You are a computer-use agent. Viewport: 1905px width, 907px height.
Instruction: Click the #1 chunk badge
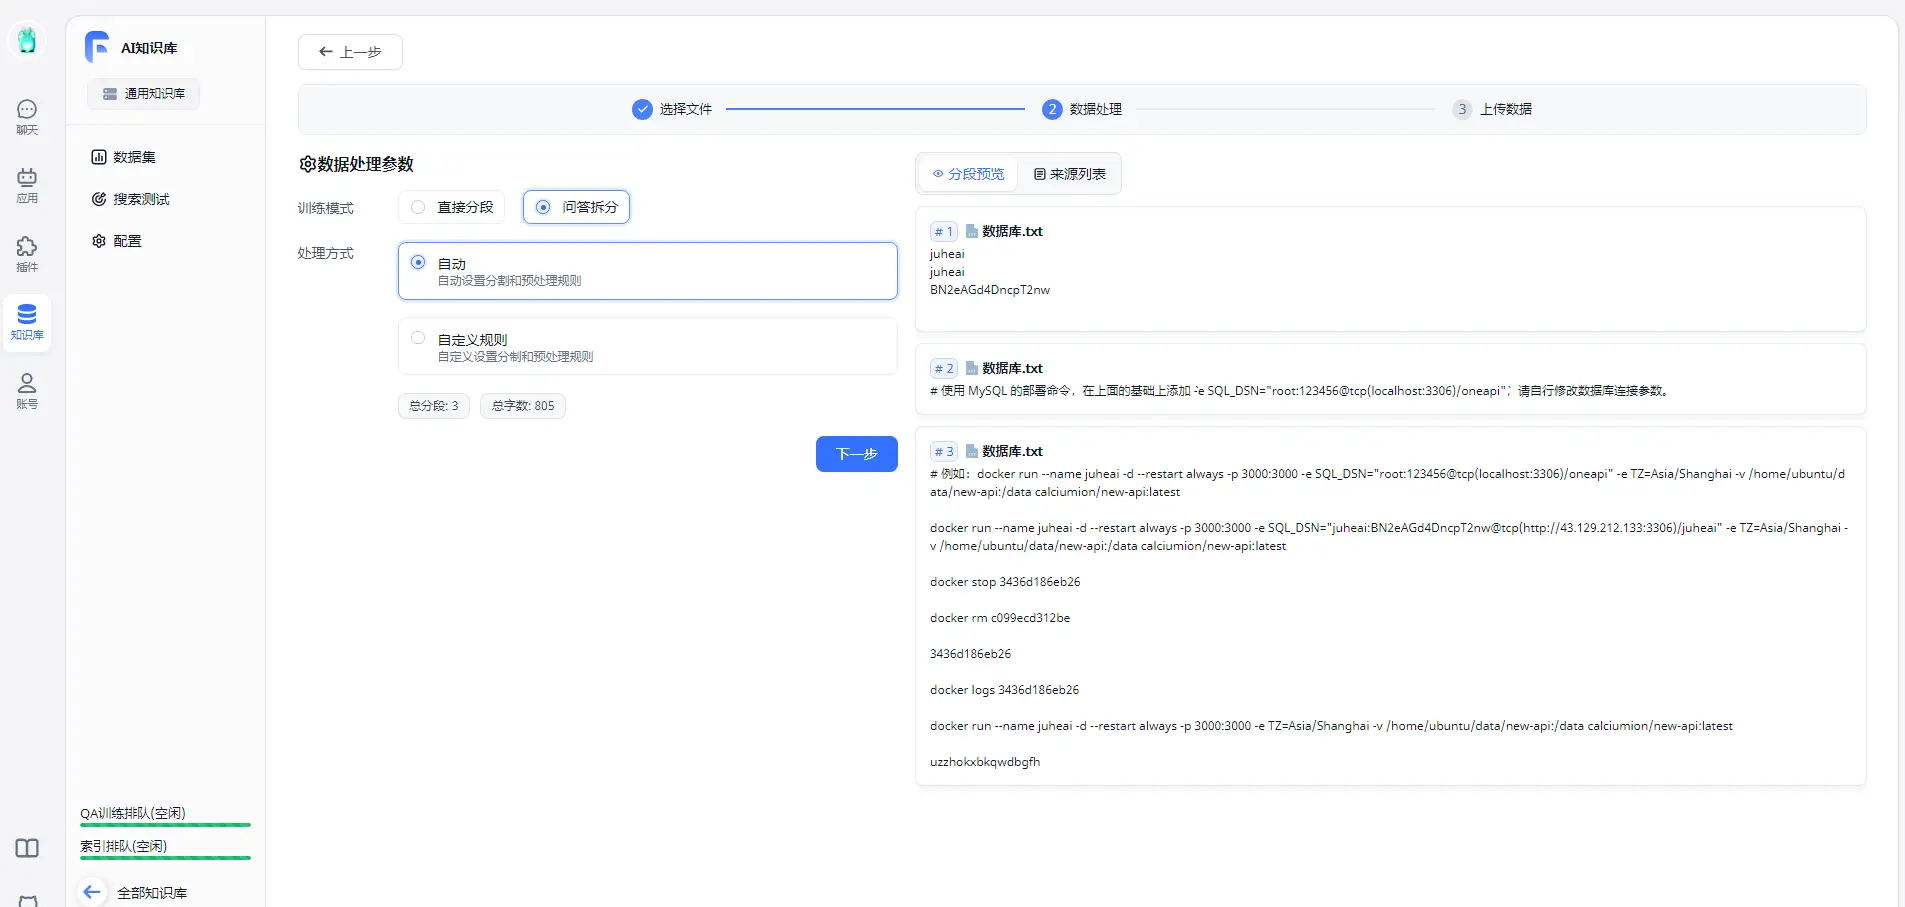pyautogui.click(x=943, y=232)
